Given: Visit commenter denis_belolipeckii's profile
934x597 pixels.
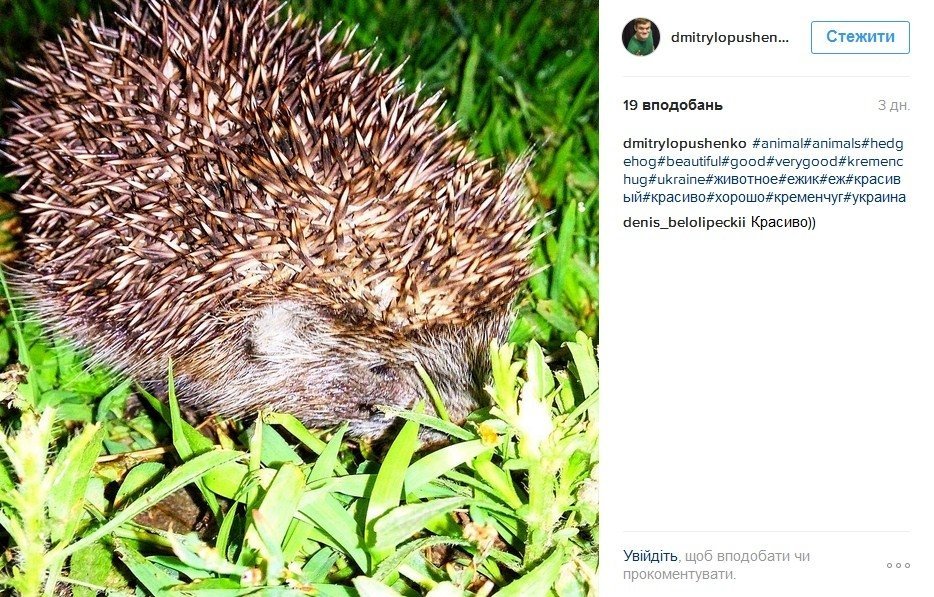Looking at the screenshot, I should coord(684,223).
